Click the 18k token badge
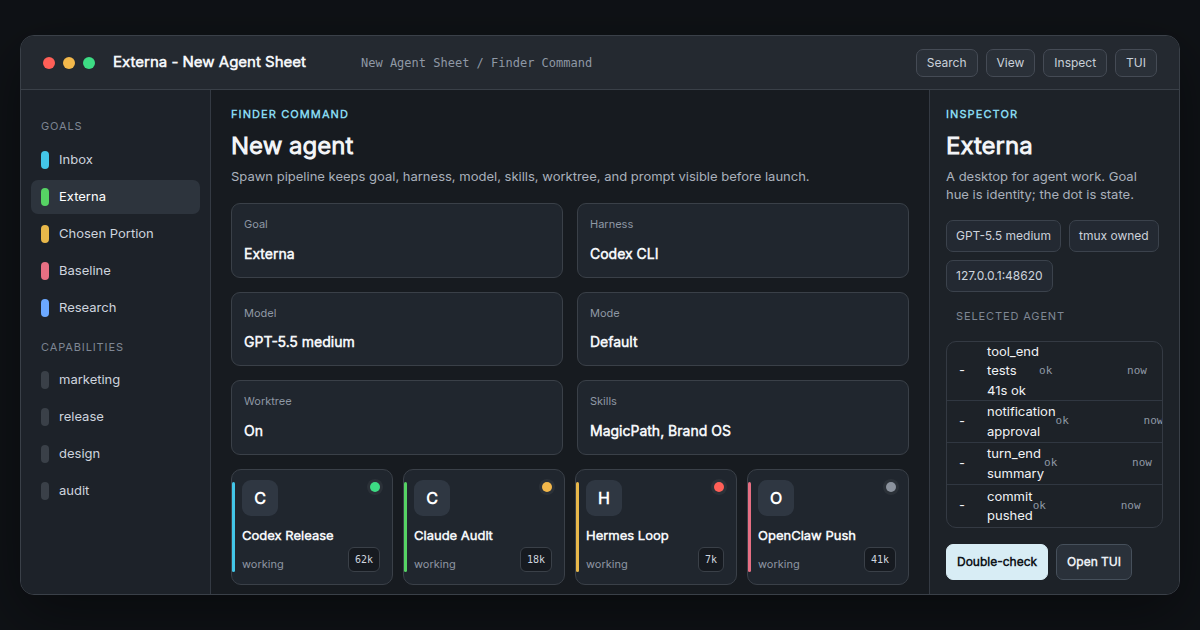Image resolution: width=1200 pixels, height=630 pixels. (536, 560)
